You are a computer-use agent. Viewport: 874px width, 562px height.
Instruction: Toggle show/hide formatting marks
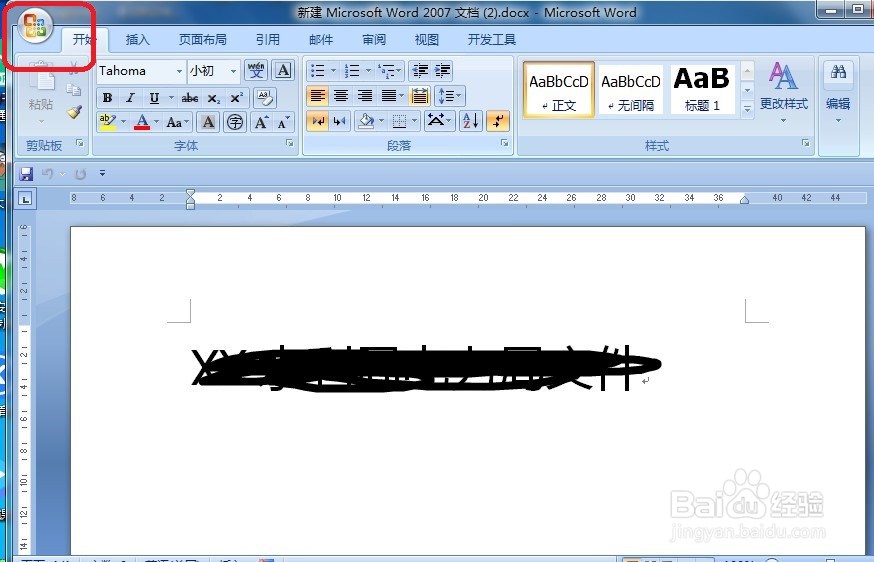pos(497,121)
